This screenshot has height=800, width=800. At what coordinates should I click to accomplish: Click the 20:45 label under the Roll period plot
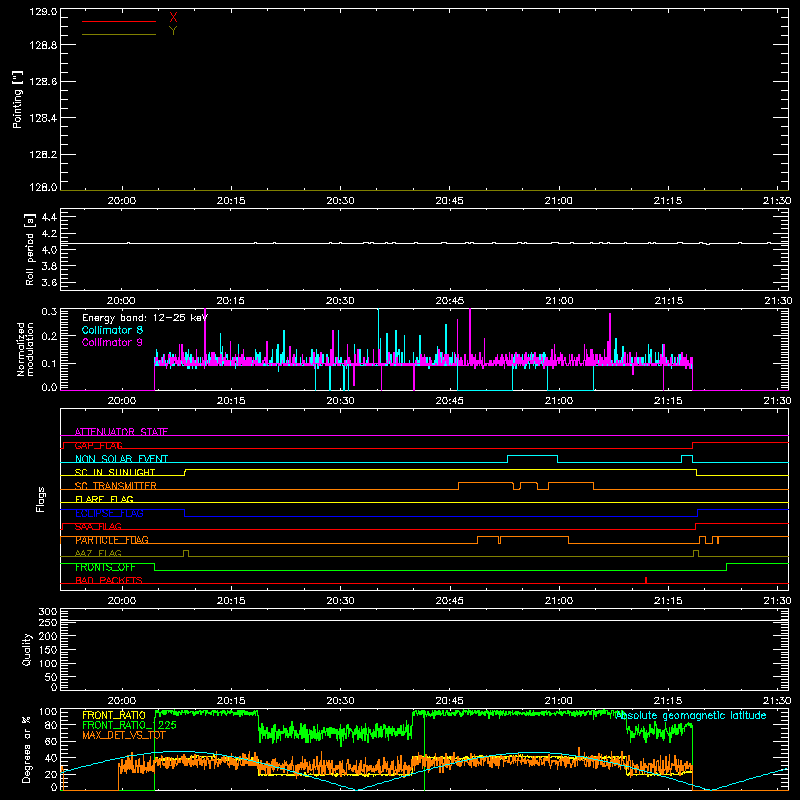(450, 301)
